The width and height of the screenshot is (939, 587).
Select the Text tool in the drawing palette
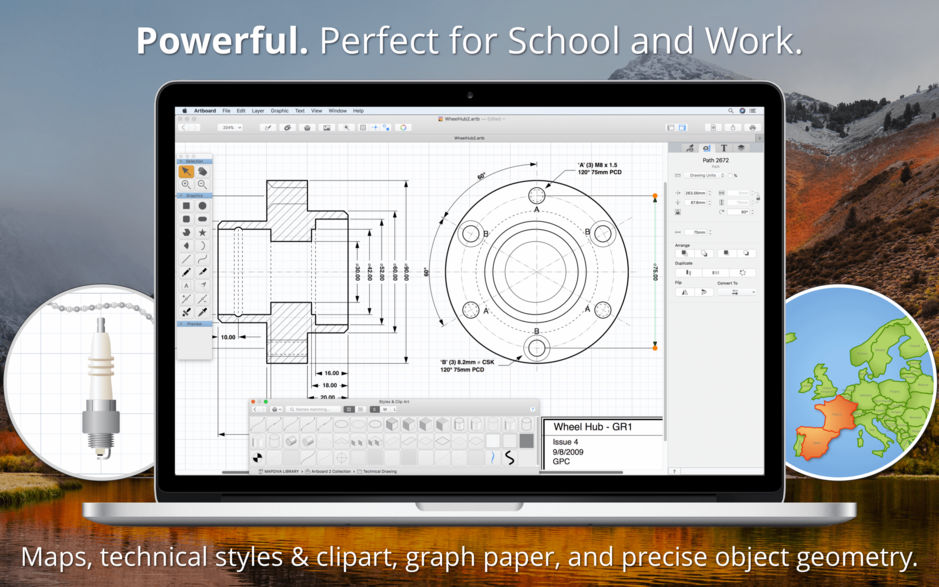tap(186, 283)
